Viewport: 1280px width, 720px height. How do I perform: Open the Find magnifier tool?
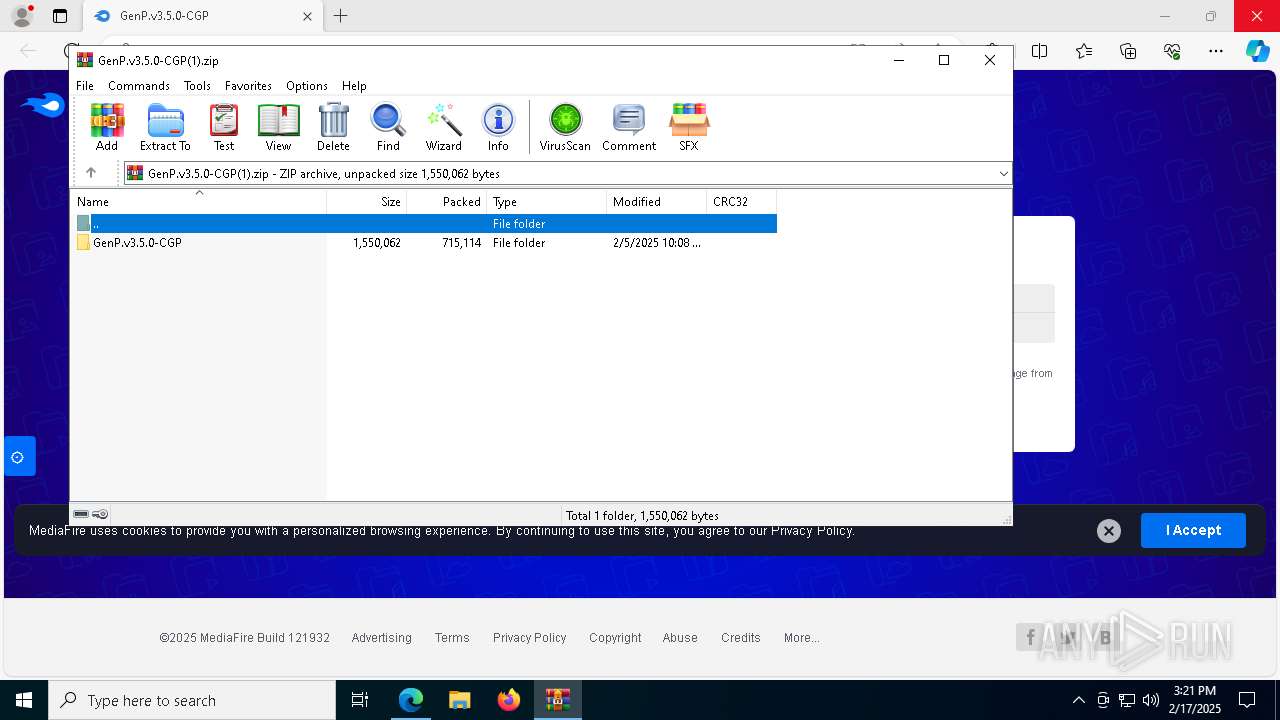coord(388,127)
